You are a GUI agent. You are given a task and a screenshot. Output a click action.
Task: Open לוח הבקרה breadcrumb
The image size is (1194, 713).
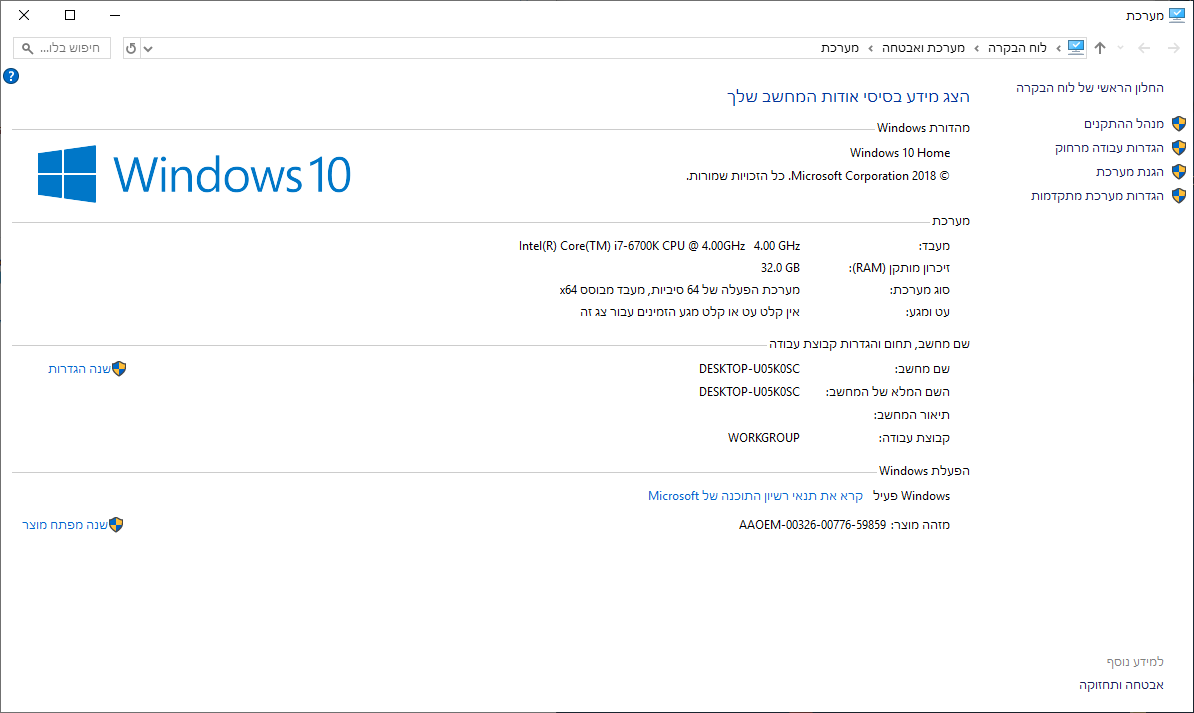coord(1017,47)
